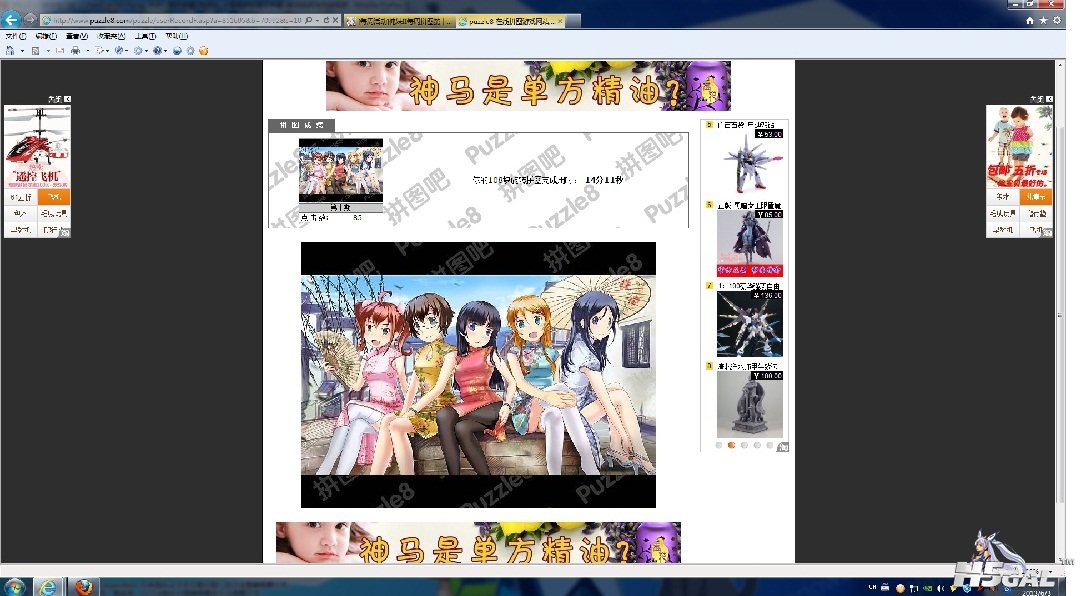This screenshot has height=596, width=1080.
Task: Click the middle-right category cell in right ad
Action: coord(1036,213)
